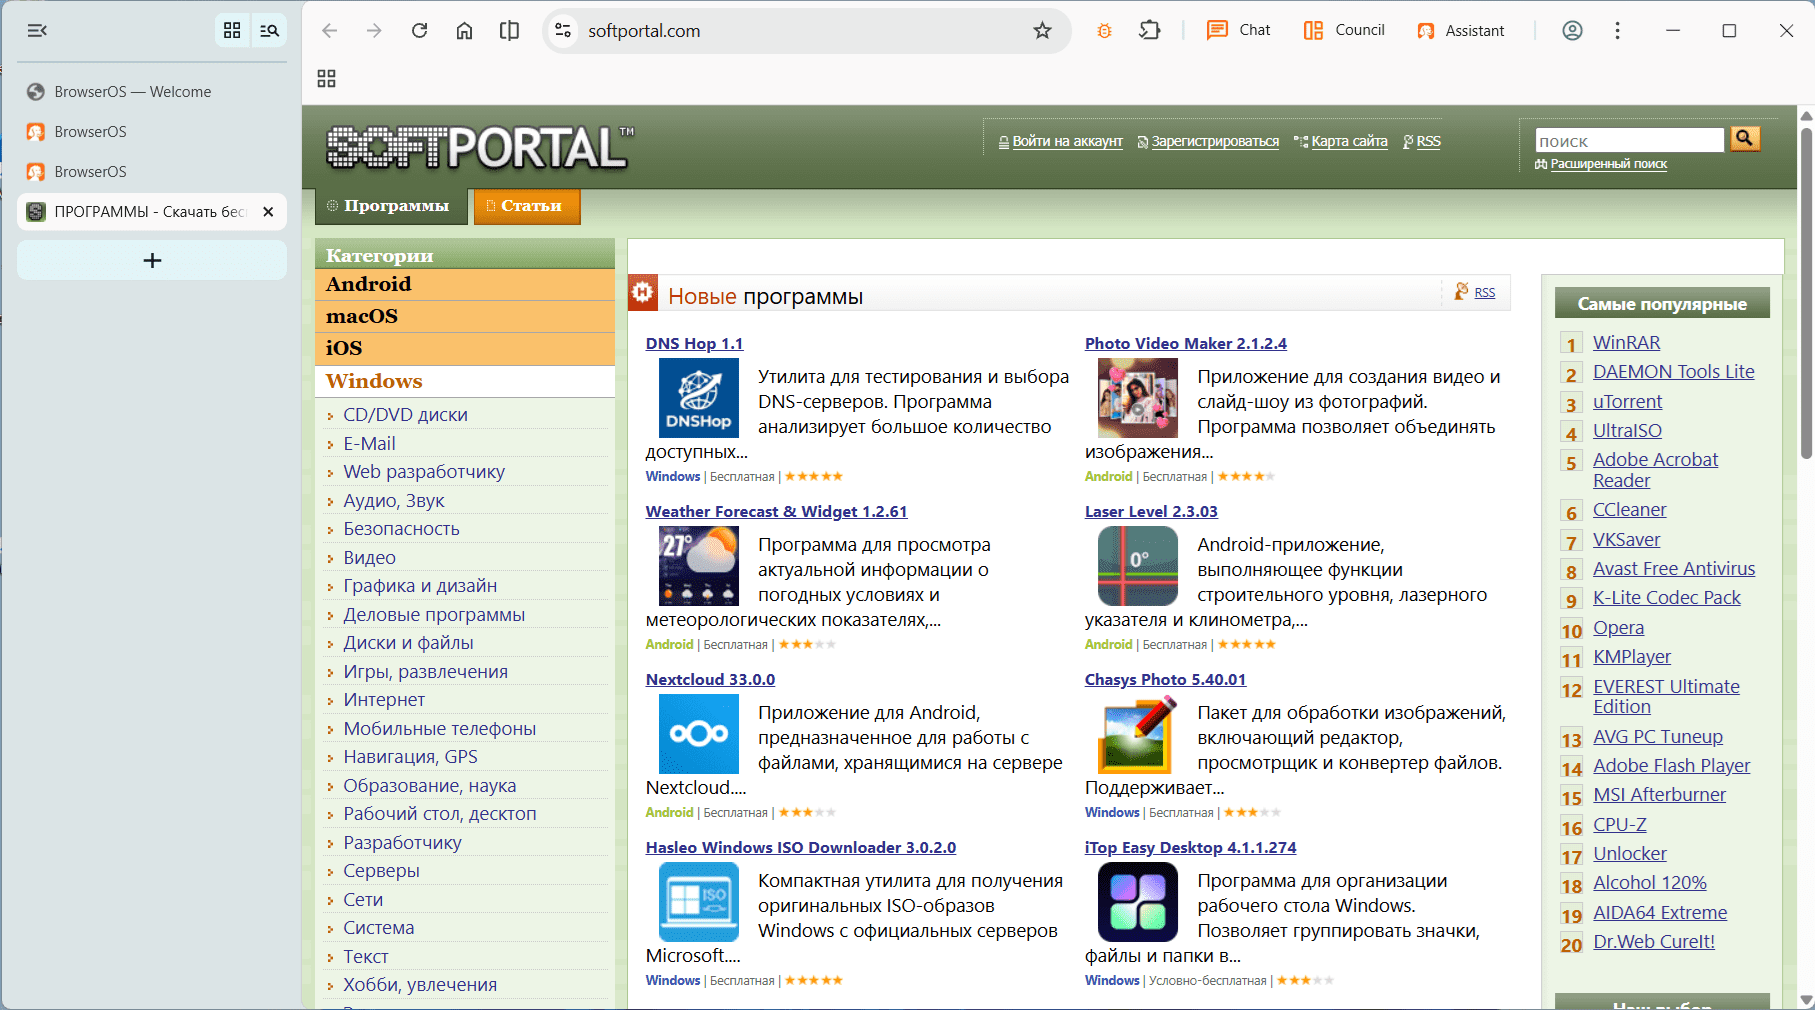Open the RSS feed link for Новые программы
This screenshot has width=1815, height=1010.
[x=1484, y=293]
